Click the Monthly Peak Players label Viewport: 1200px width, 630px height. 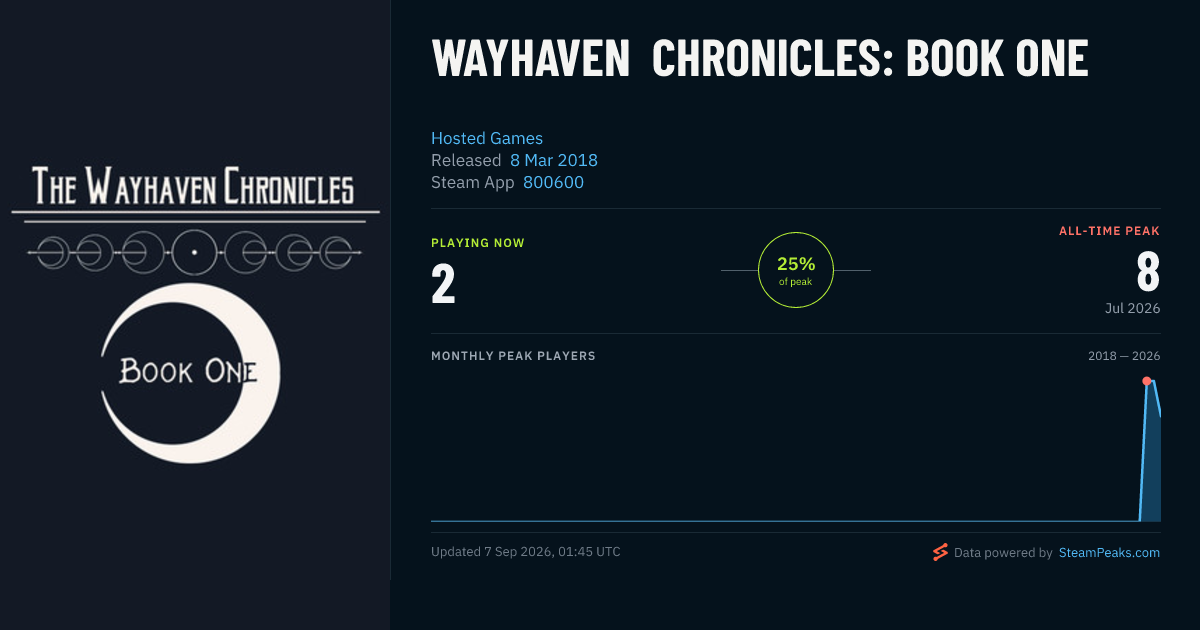point(513,356)
